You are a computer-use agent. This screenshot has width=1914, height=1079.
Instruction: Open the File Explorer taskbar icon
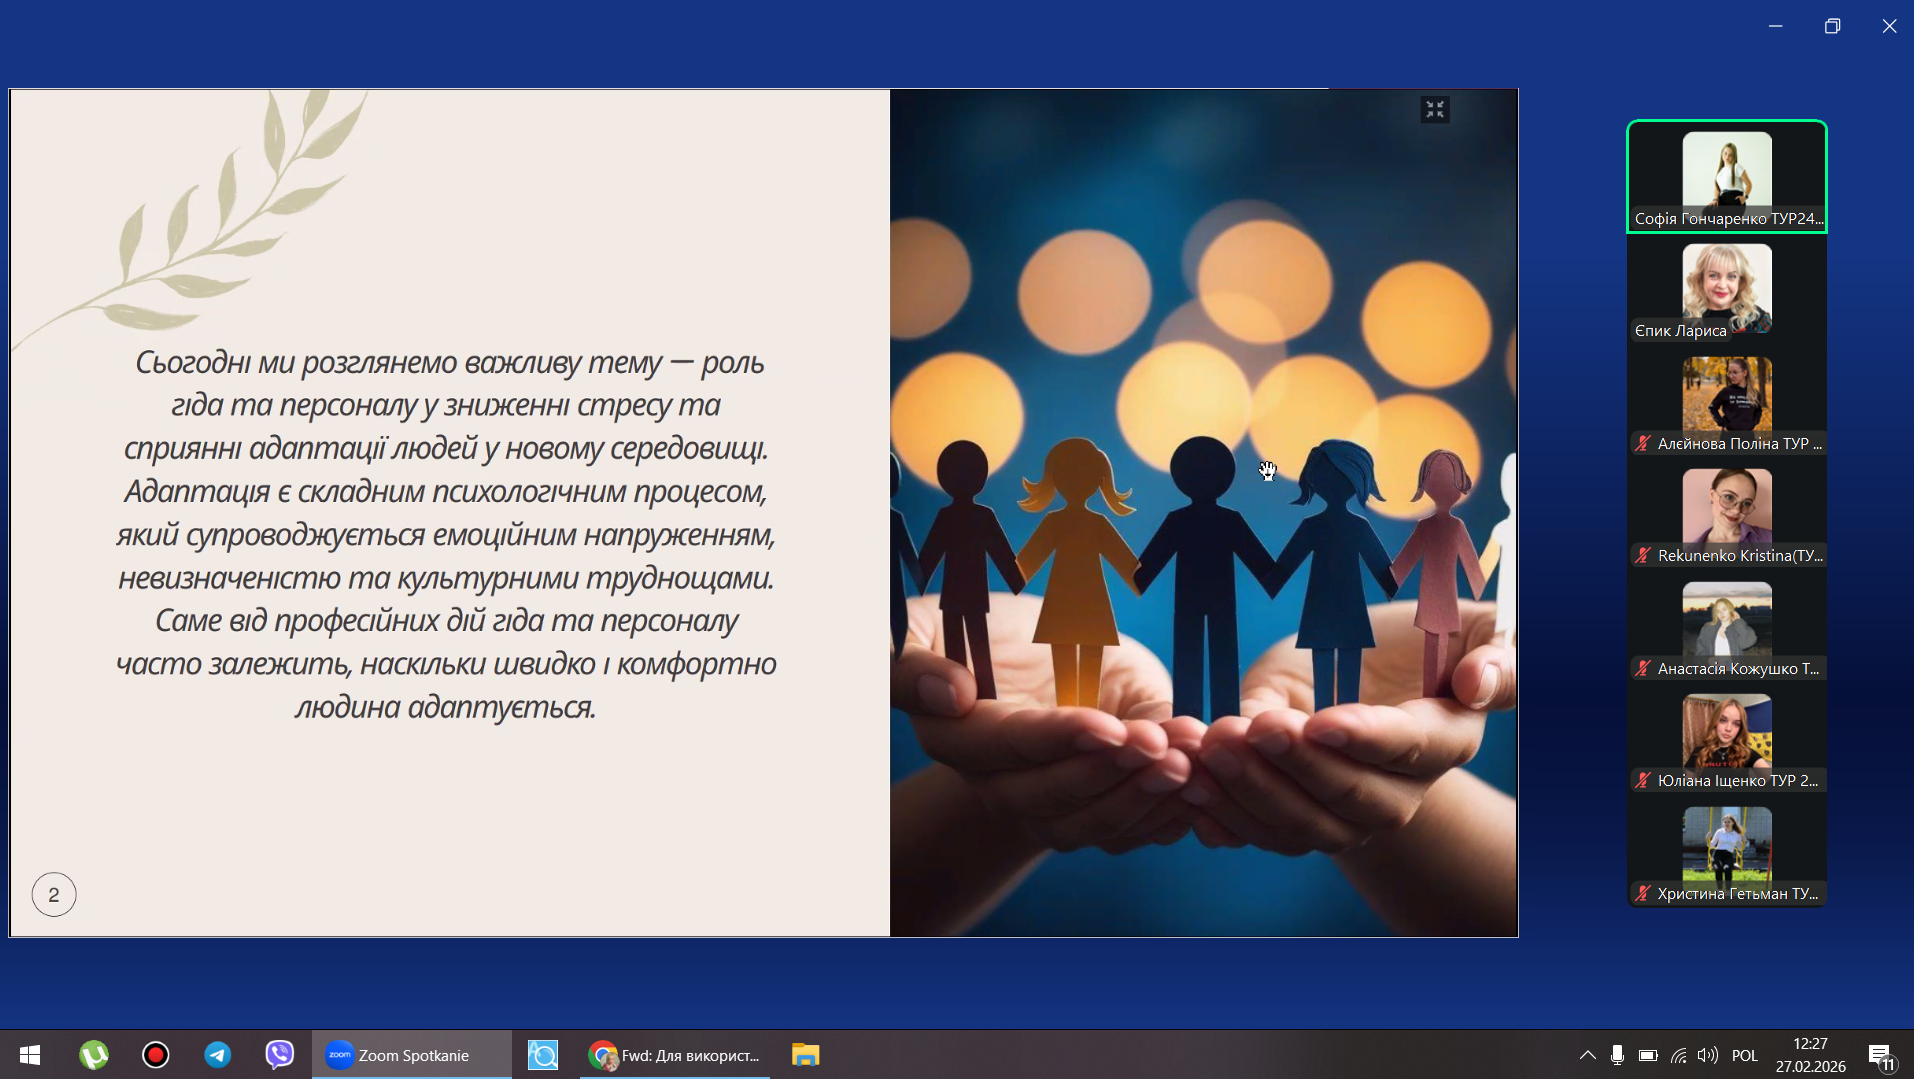pyautogui.click(x=805, y=1055)
